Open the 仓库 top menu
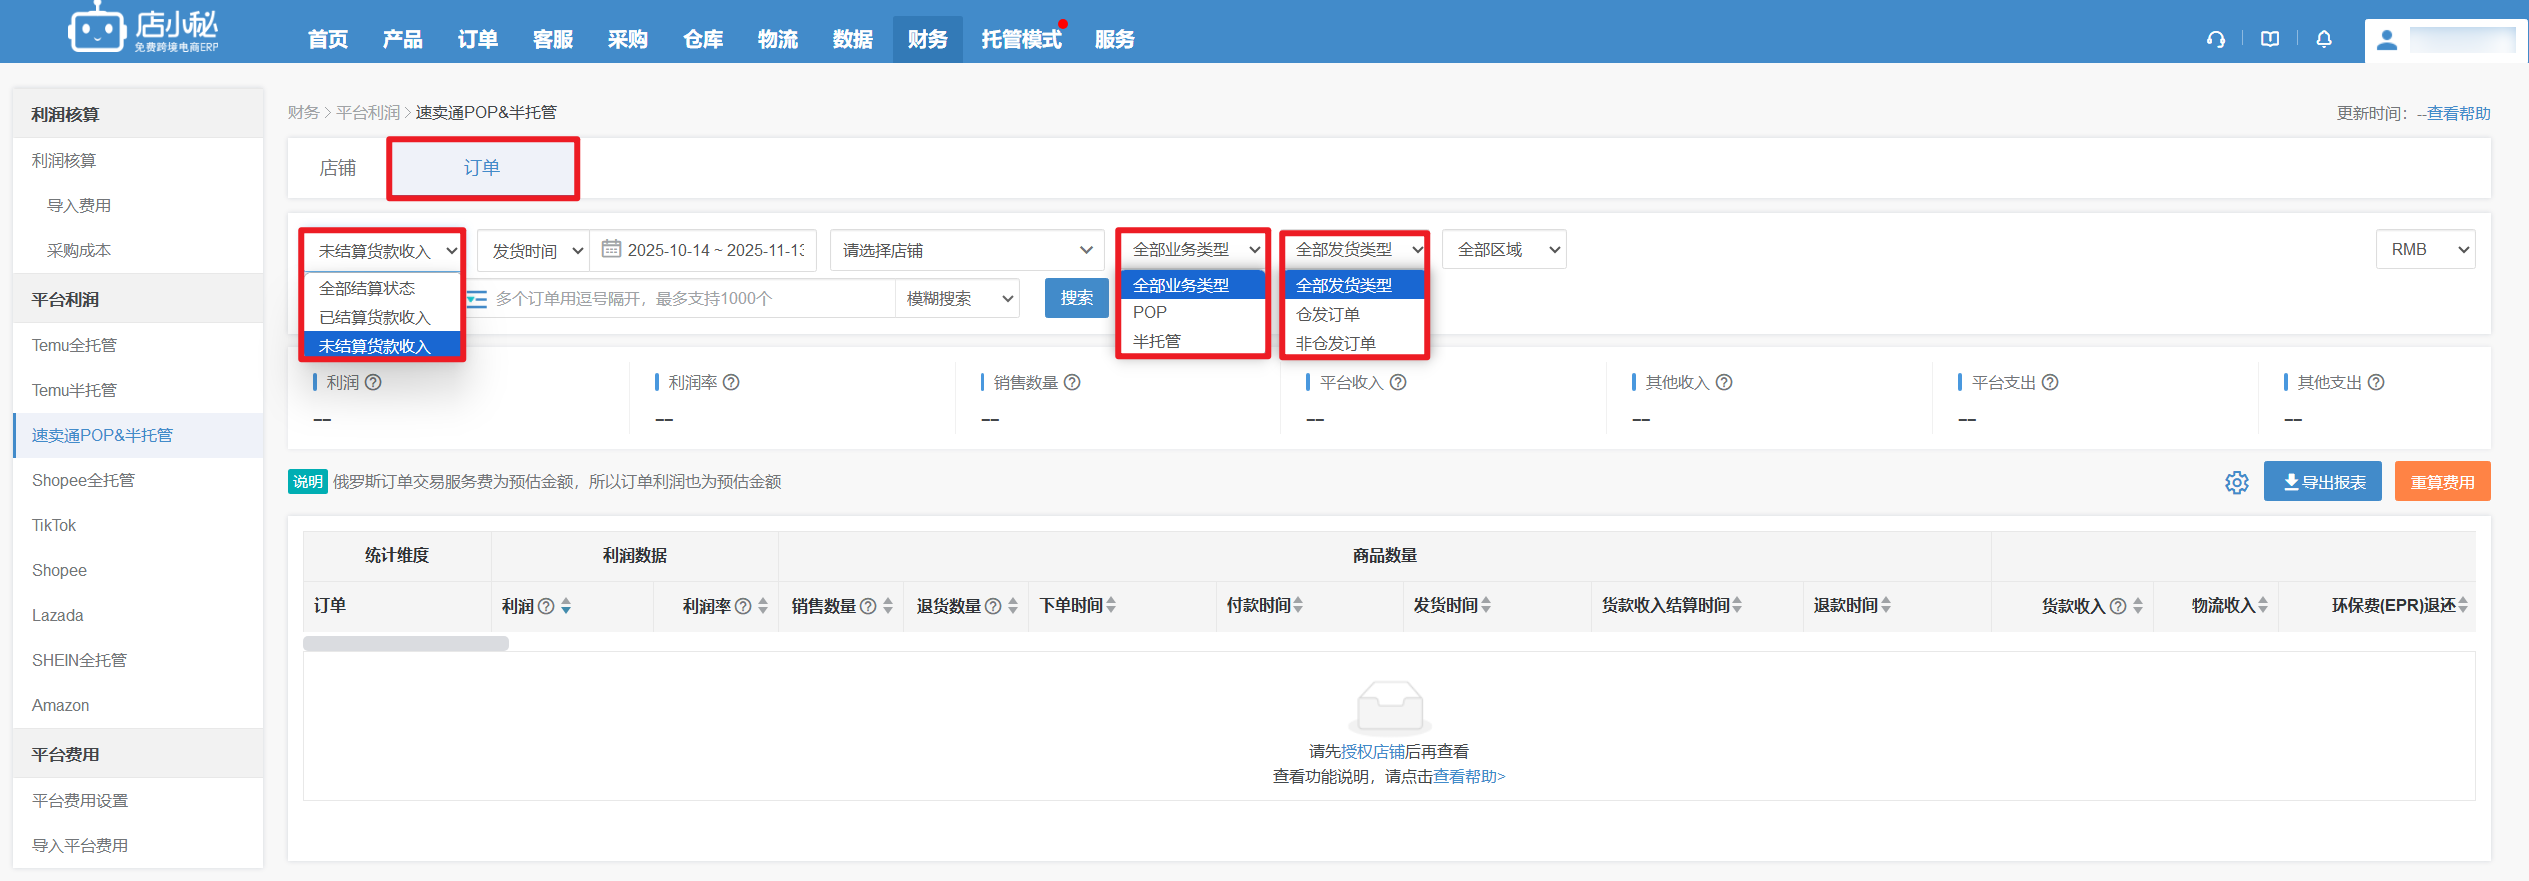The image size is (2529, 881). point(702,39)
